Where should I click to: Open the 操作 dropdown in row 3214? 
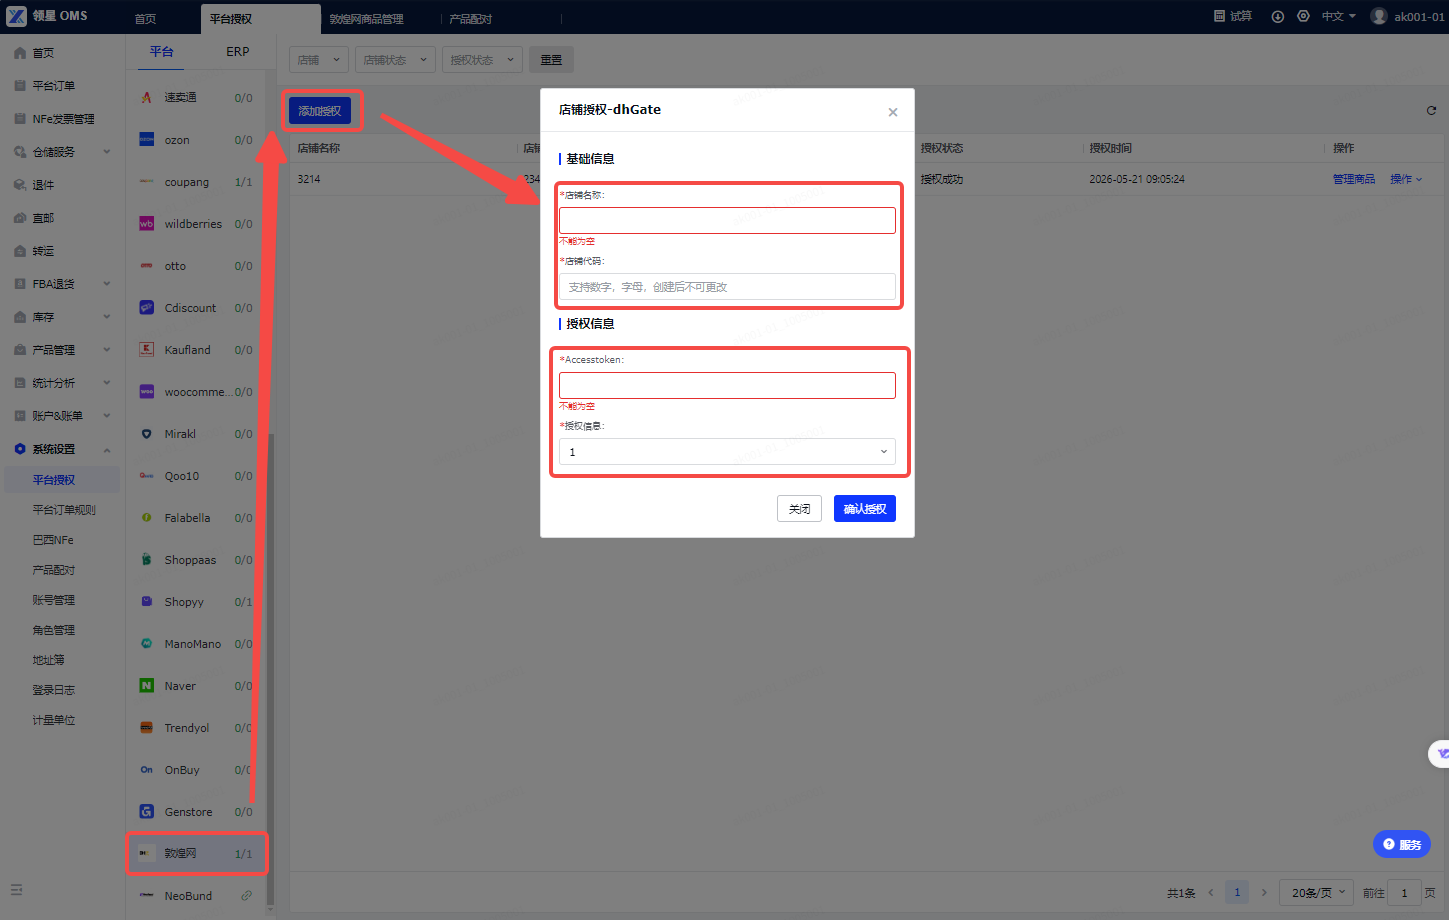click(x=1406, y=179)
